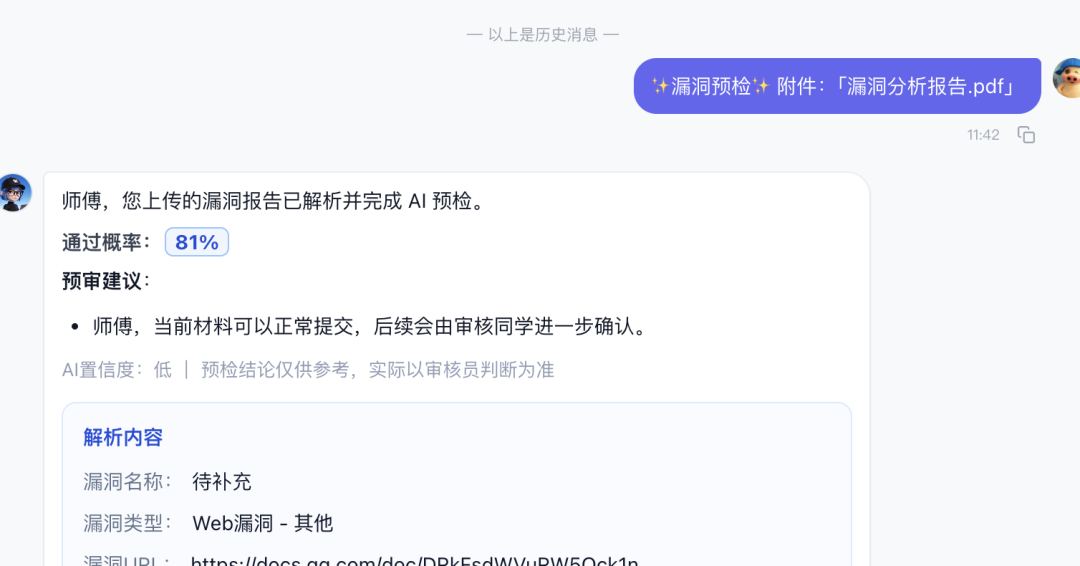This screenshot has width=1080, height=566.
Task: Open the docs.qq.com vulnerability URL link
Action: (x=415, y=560)
